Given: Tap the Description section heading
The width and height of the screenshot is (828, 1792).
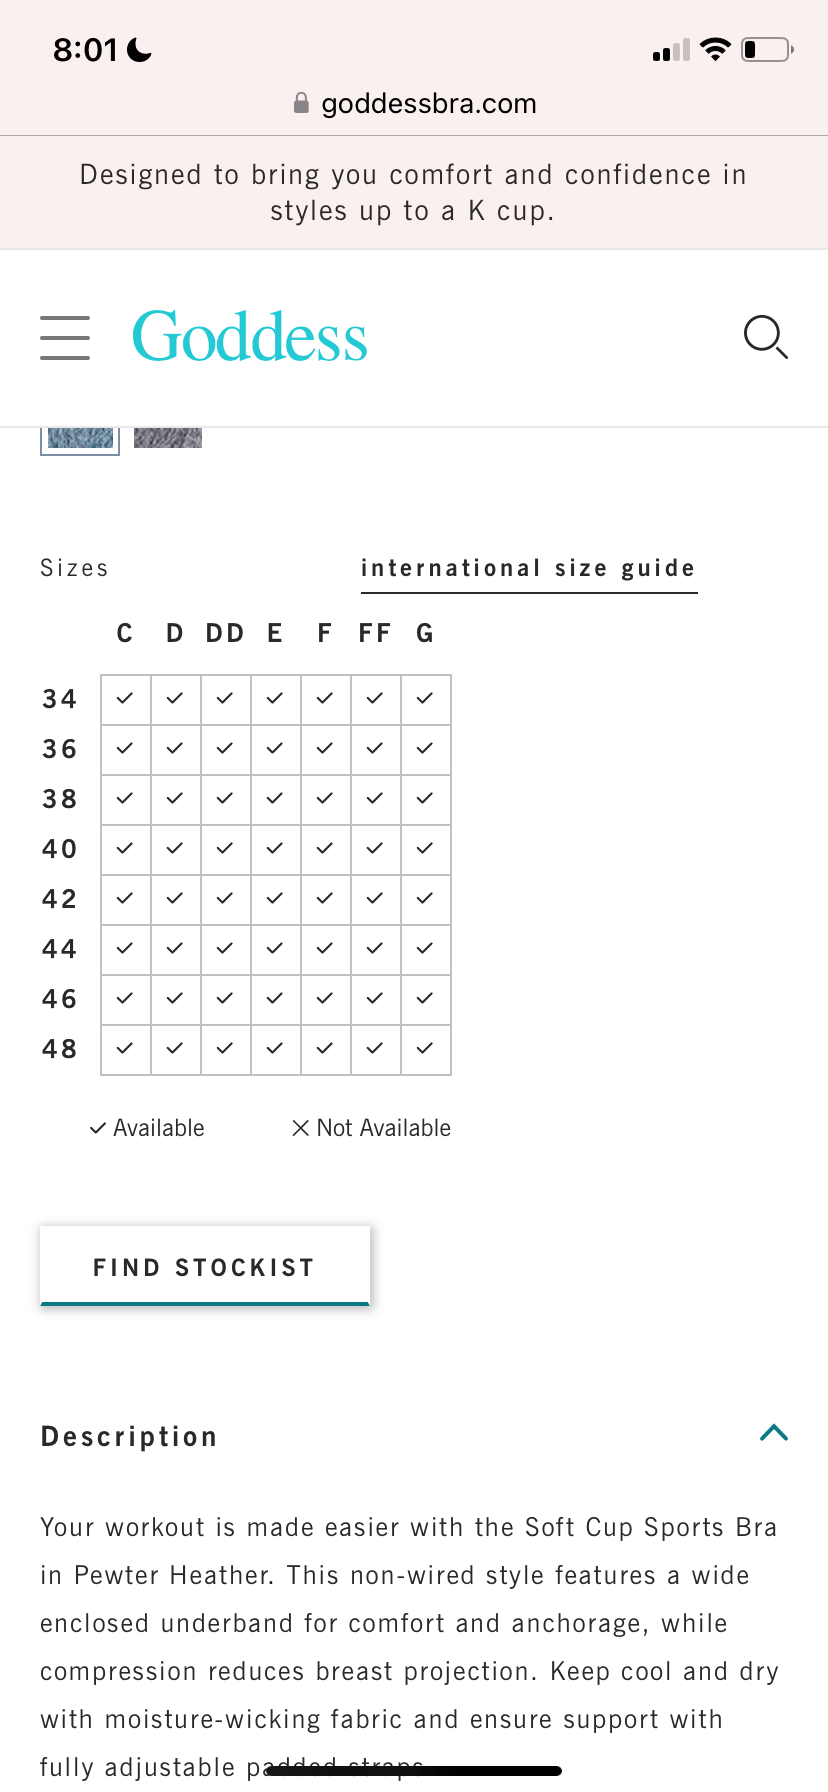Looking at the screenshot, I should 129,1437.
